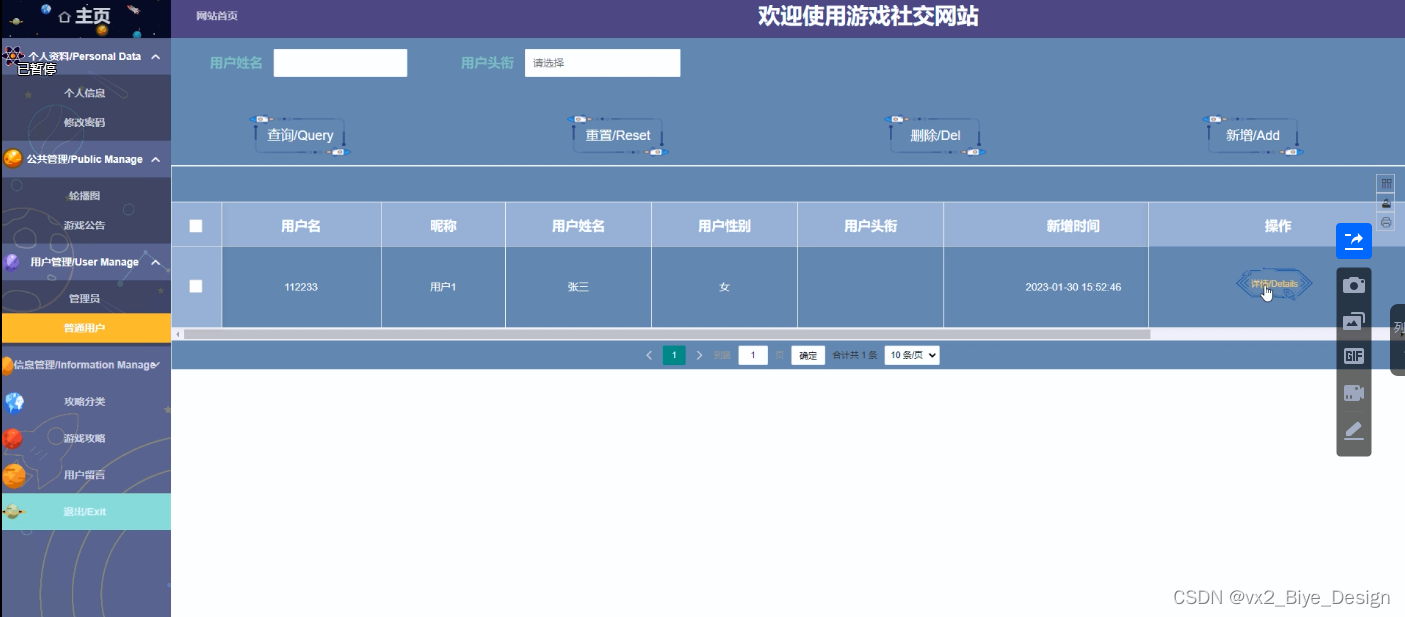
Task: Open column filter icon in table toolbar
Action: point(1386,183)
